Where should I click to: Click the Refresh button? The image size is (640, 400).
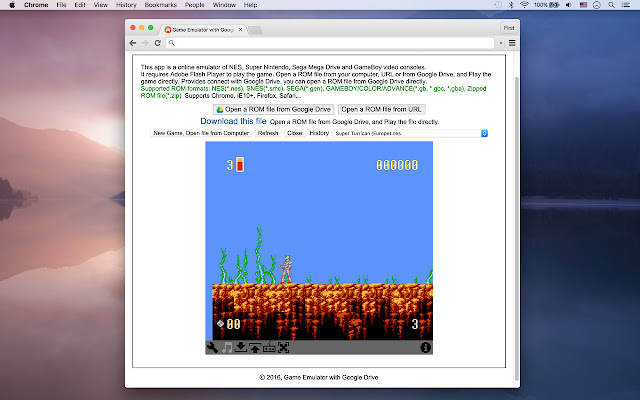pos(268,133)
